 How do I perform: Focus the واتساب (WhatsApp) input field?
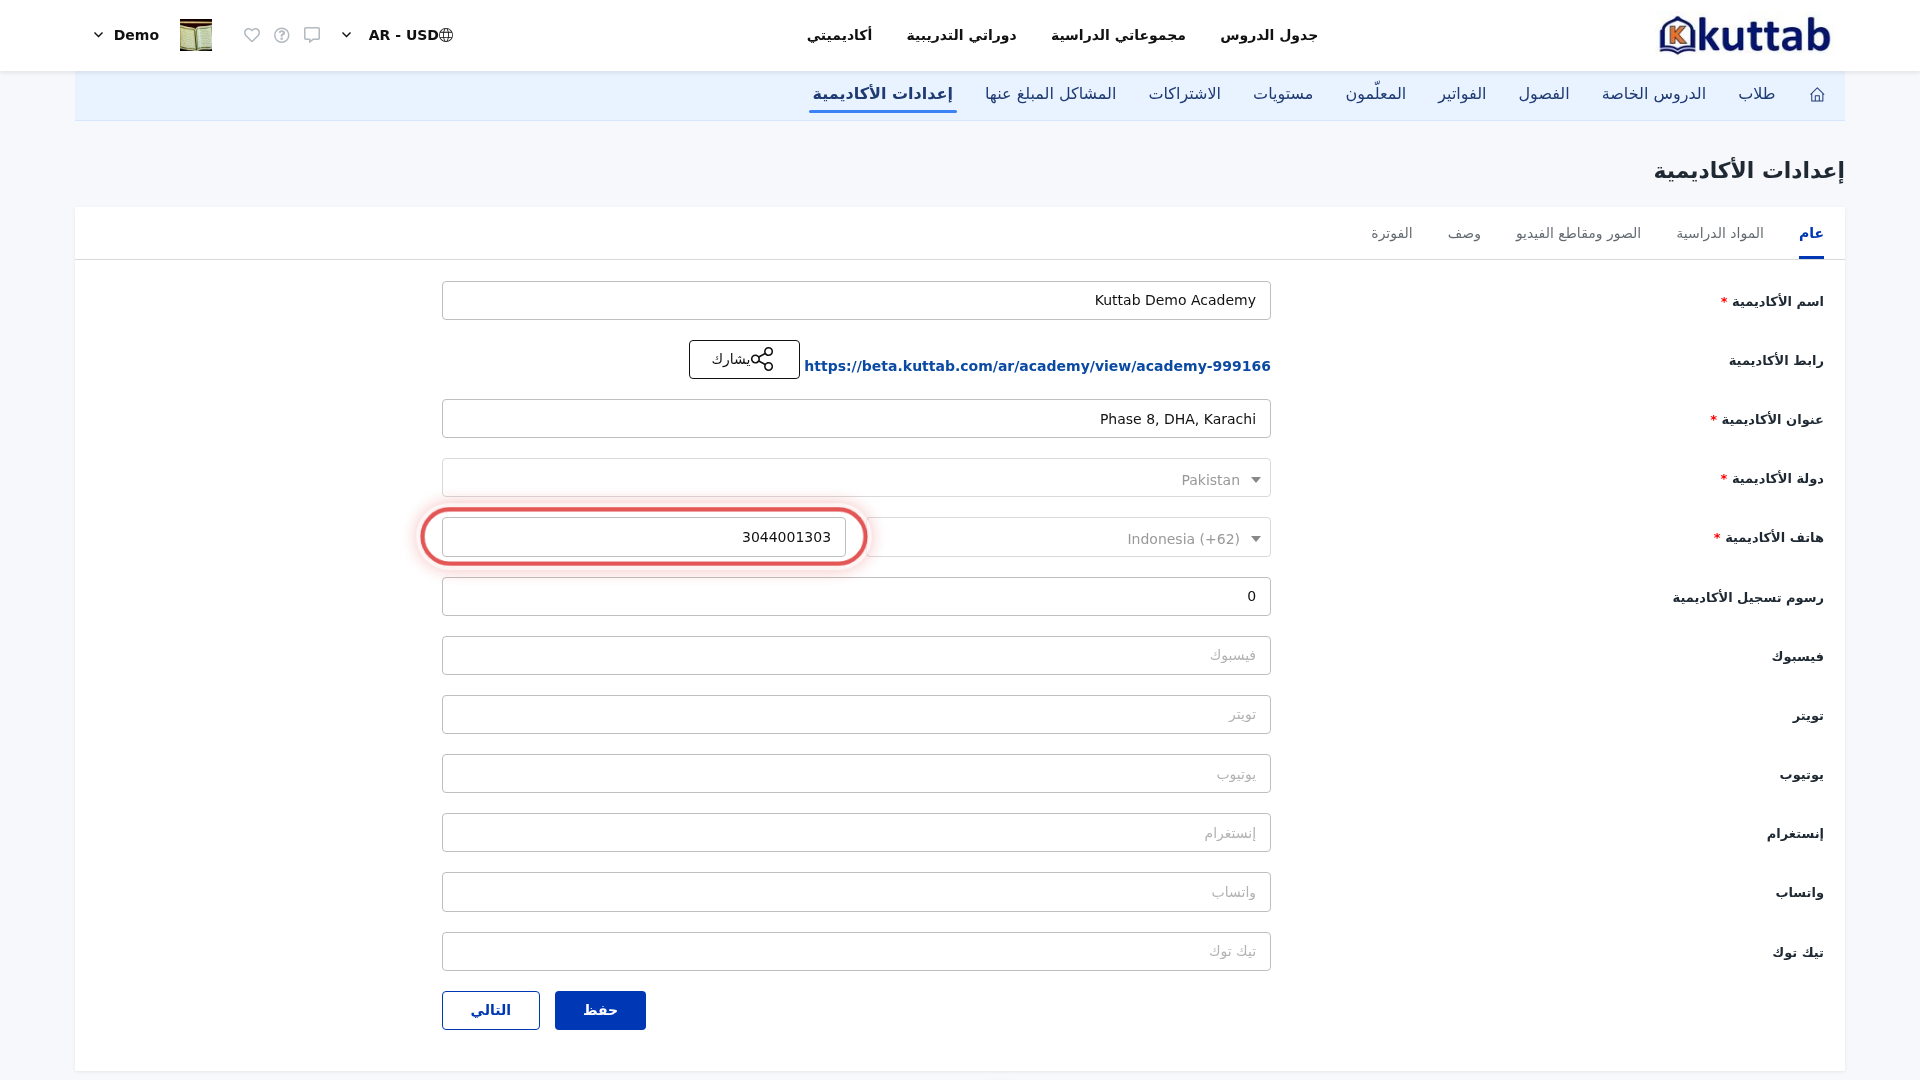[856, 892]
